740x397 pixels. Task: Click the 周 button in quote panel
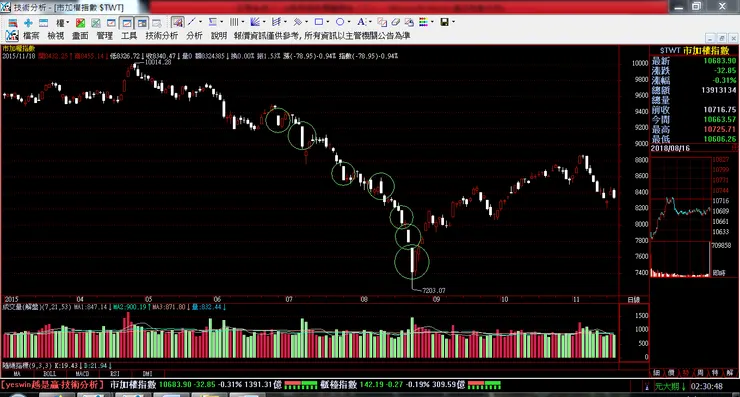click(700, 372)
